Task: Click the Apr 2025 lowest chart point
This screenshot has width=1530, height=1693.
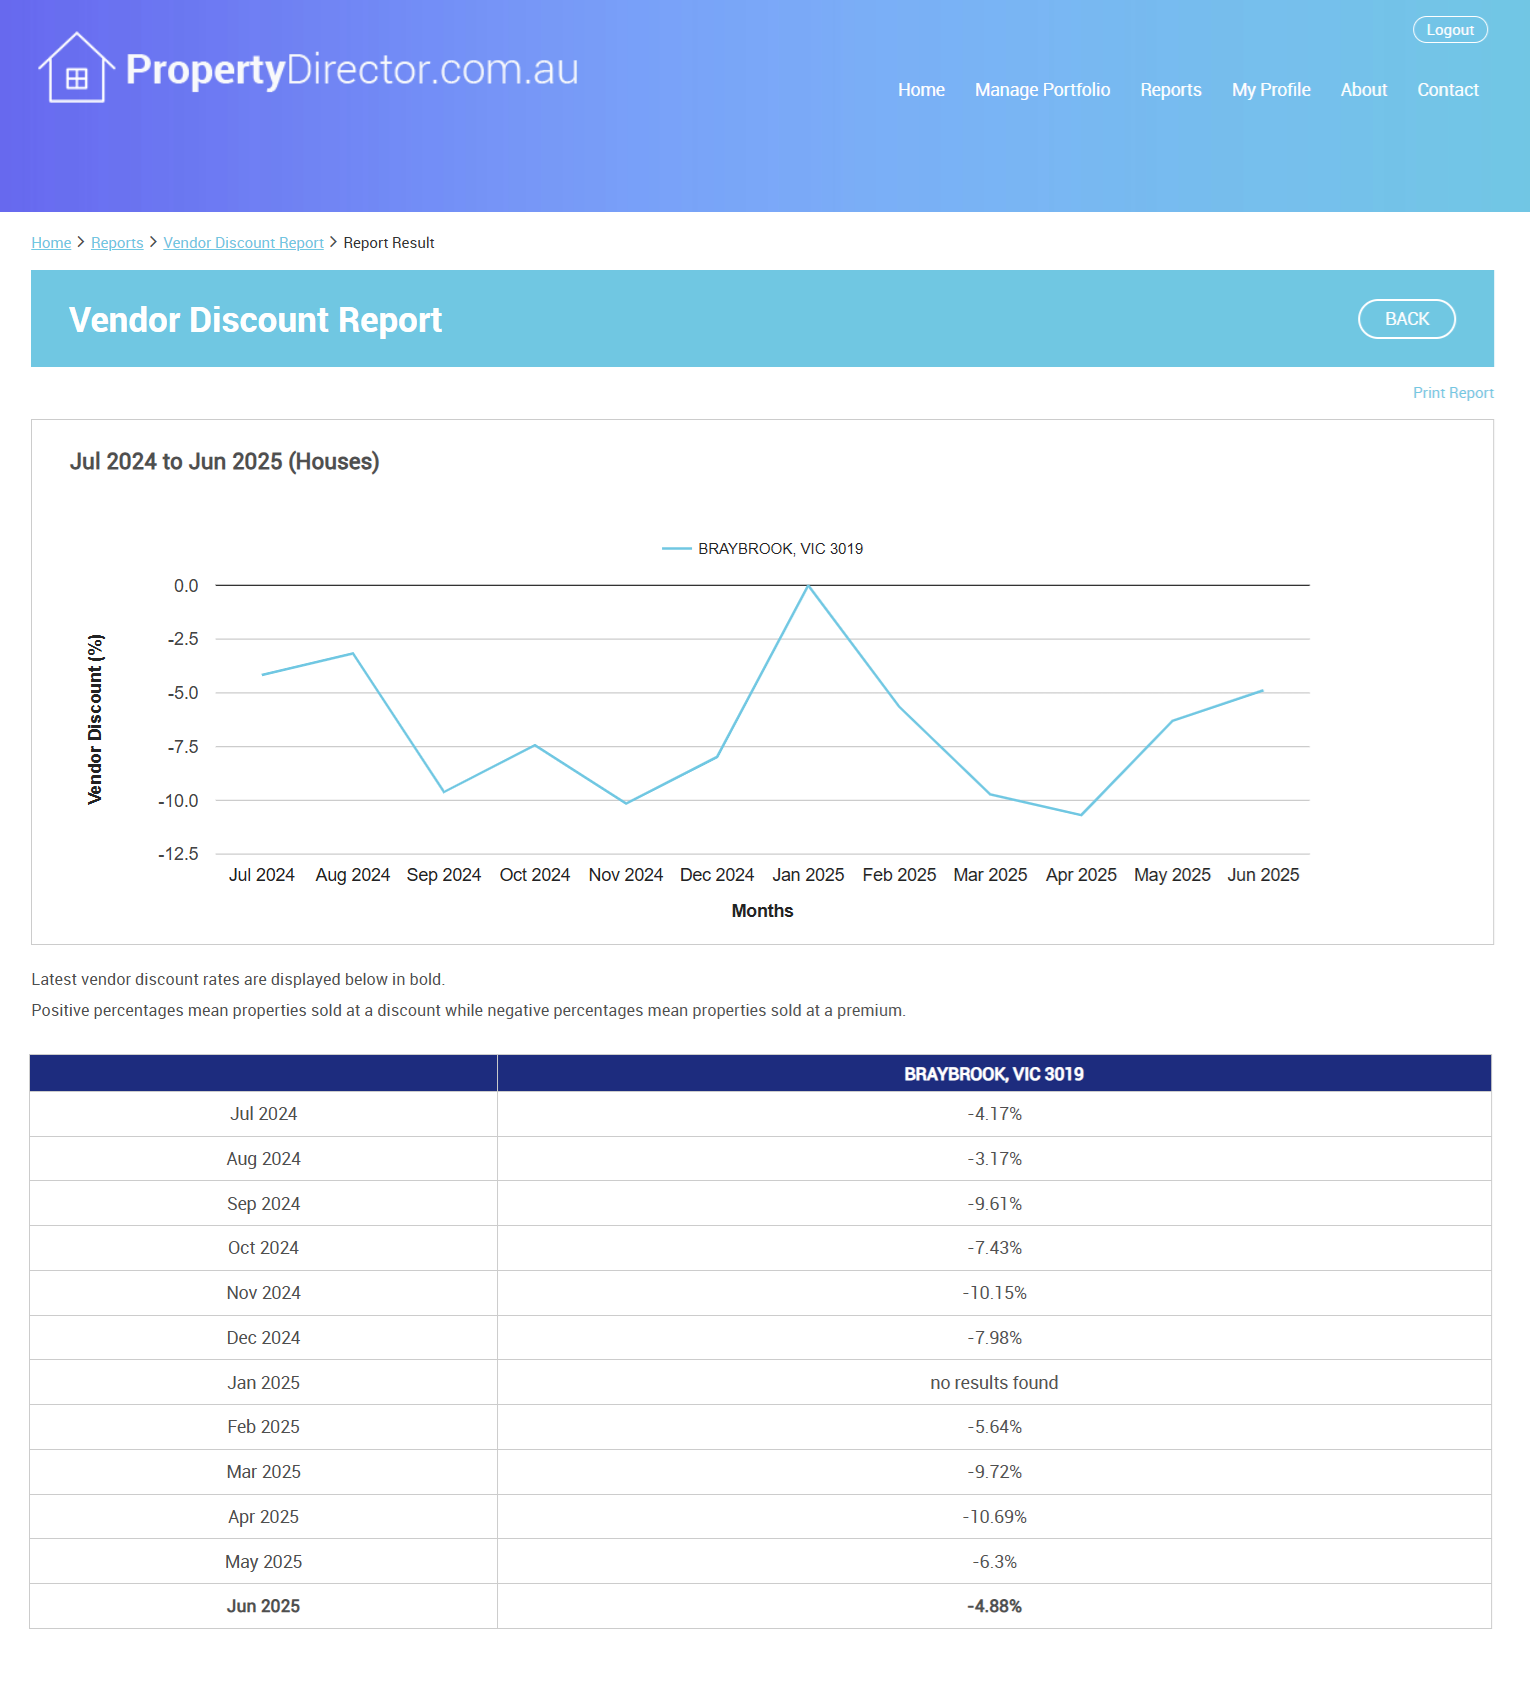Action: click(x=1081, y=815)
